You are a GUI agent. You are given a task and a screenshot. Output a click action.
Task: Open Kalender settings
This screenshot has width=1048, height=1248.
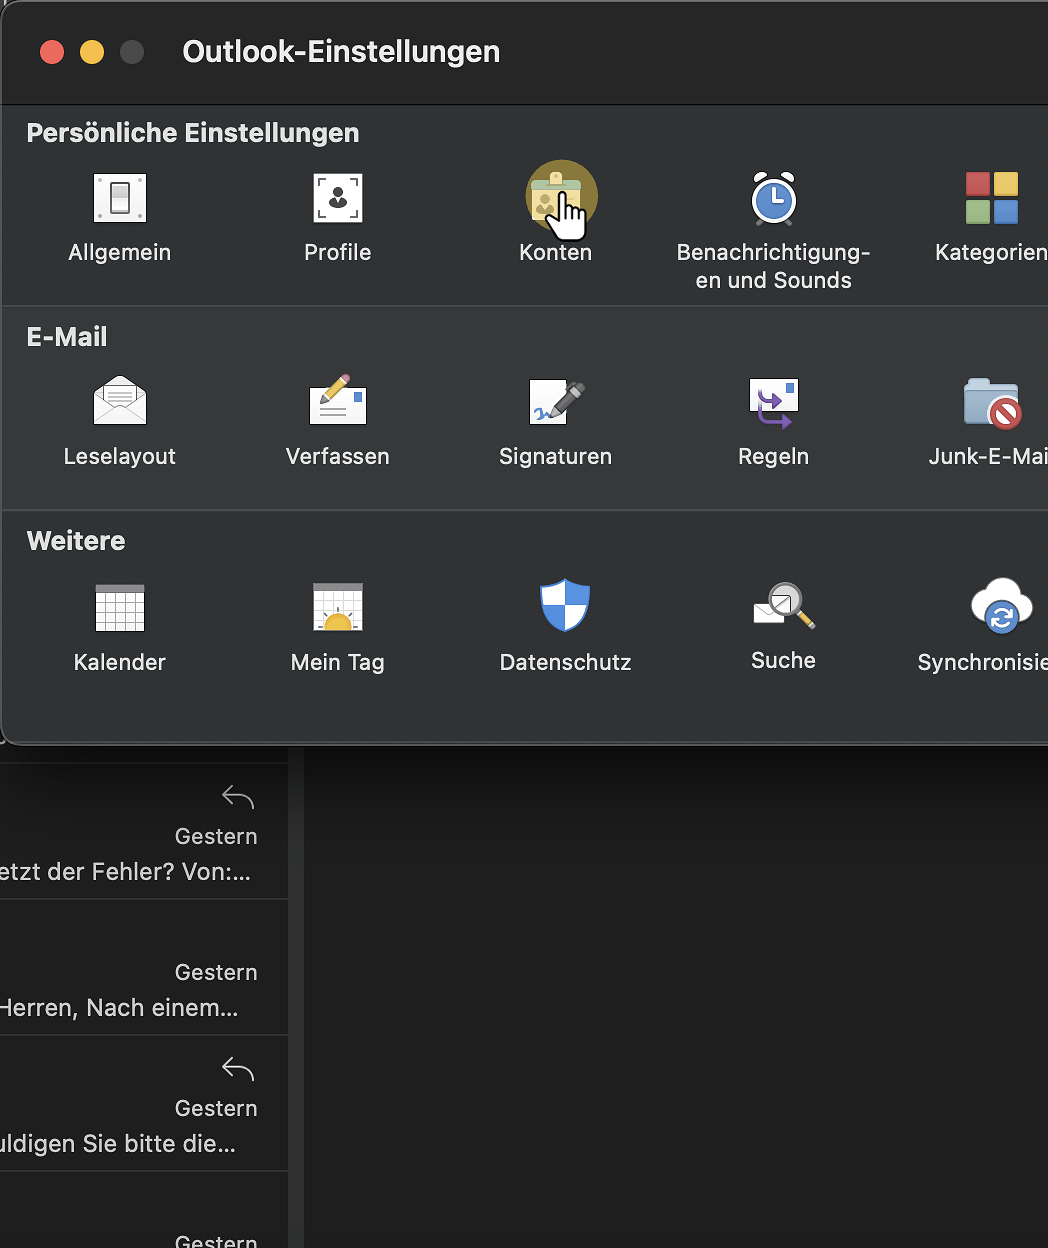click(x=119, y=608)
